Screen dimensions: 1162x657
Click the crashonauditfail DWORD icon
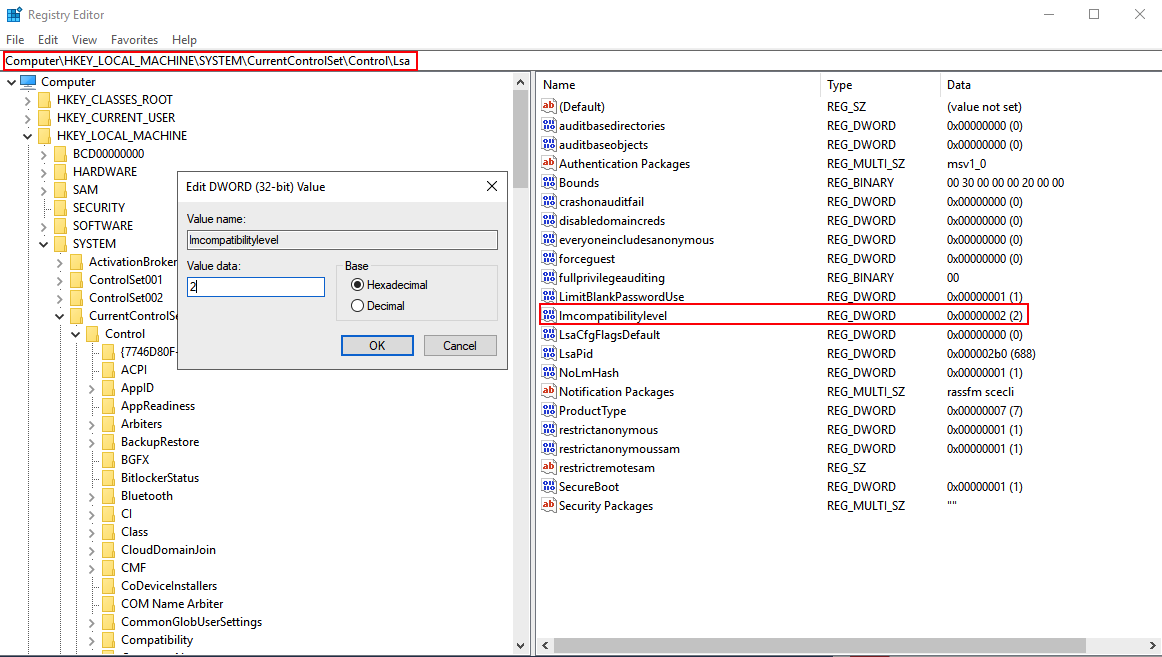click(548, 201)
